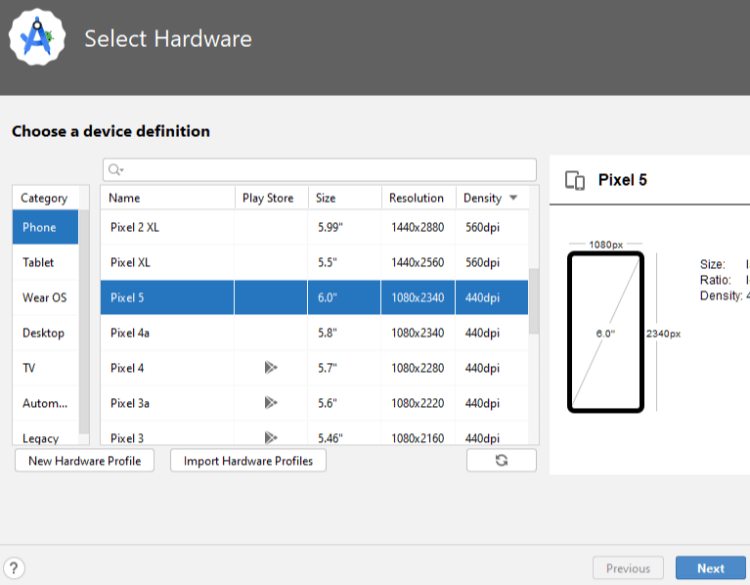Click the Density column sort arrow
Screen dimensions: 750x585
tap(513, 198)
